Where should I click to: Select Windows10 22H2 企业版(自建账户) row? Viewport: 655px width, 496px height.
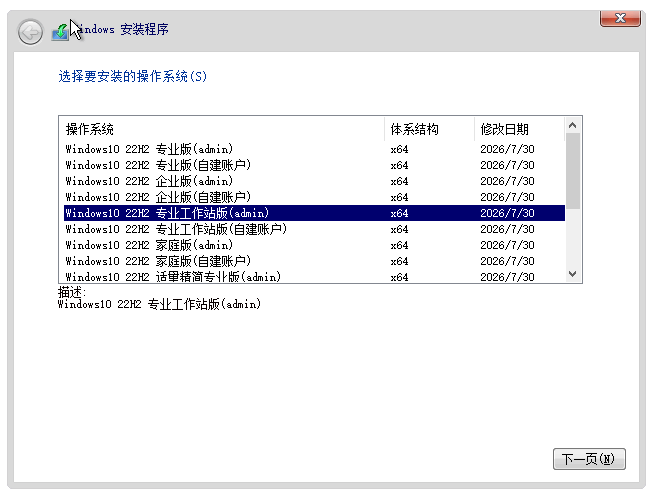coord(314,197)
